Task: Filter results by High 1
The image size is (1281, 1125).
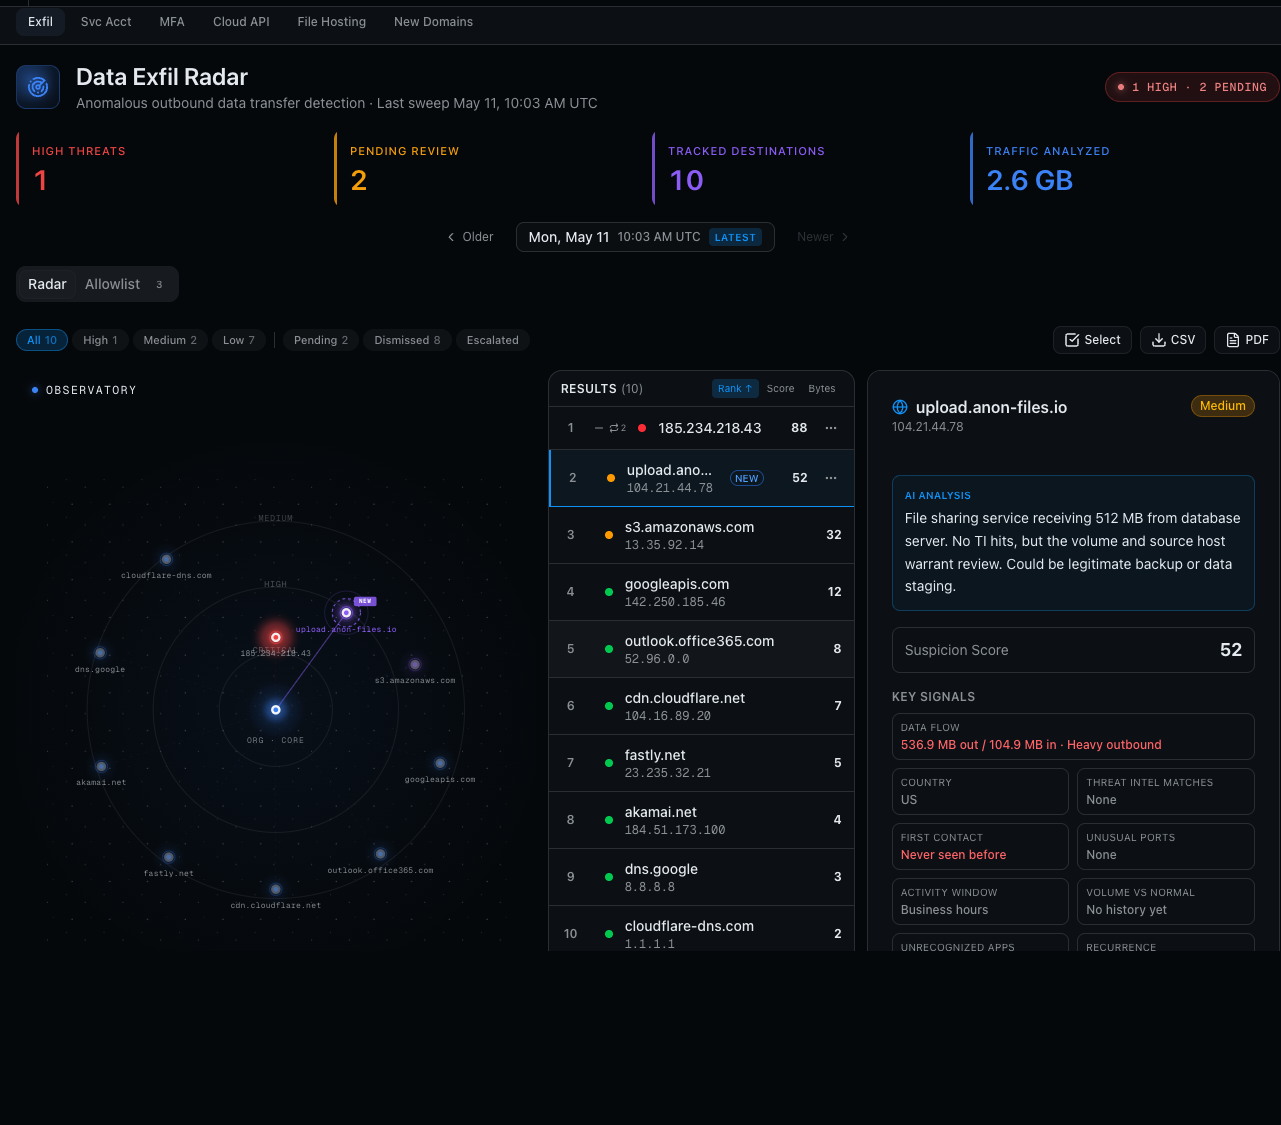Action: [100, 340]
